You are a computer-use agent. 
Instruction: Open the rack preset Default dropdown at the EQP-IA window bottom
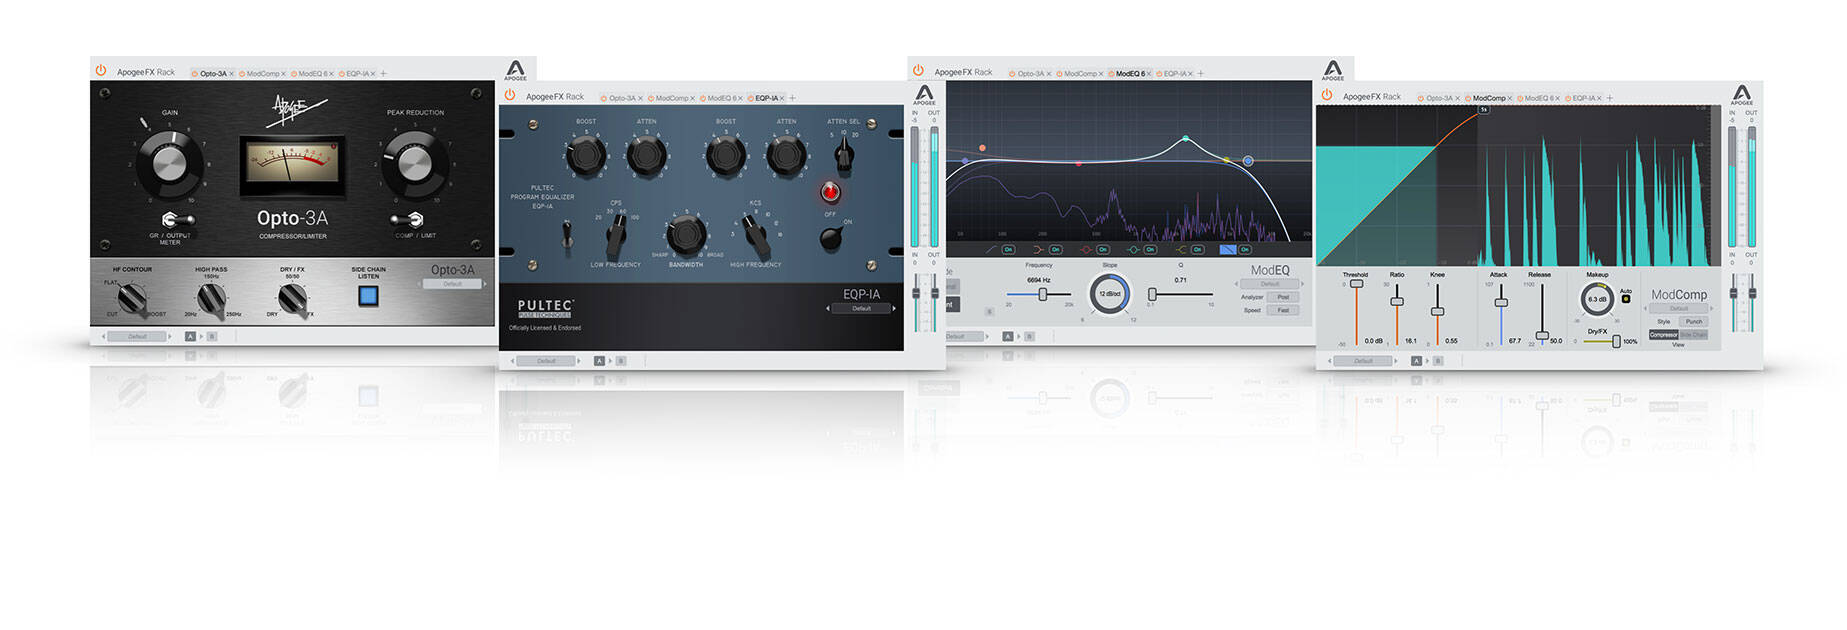coord(546,360)
